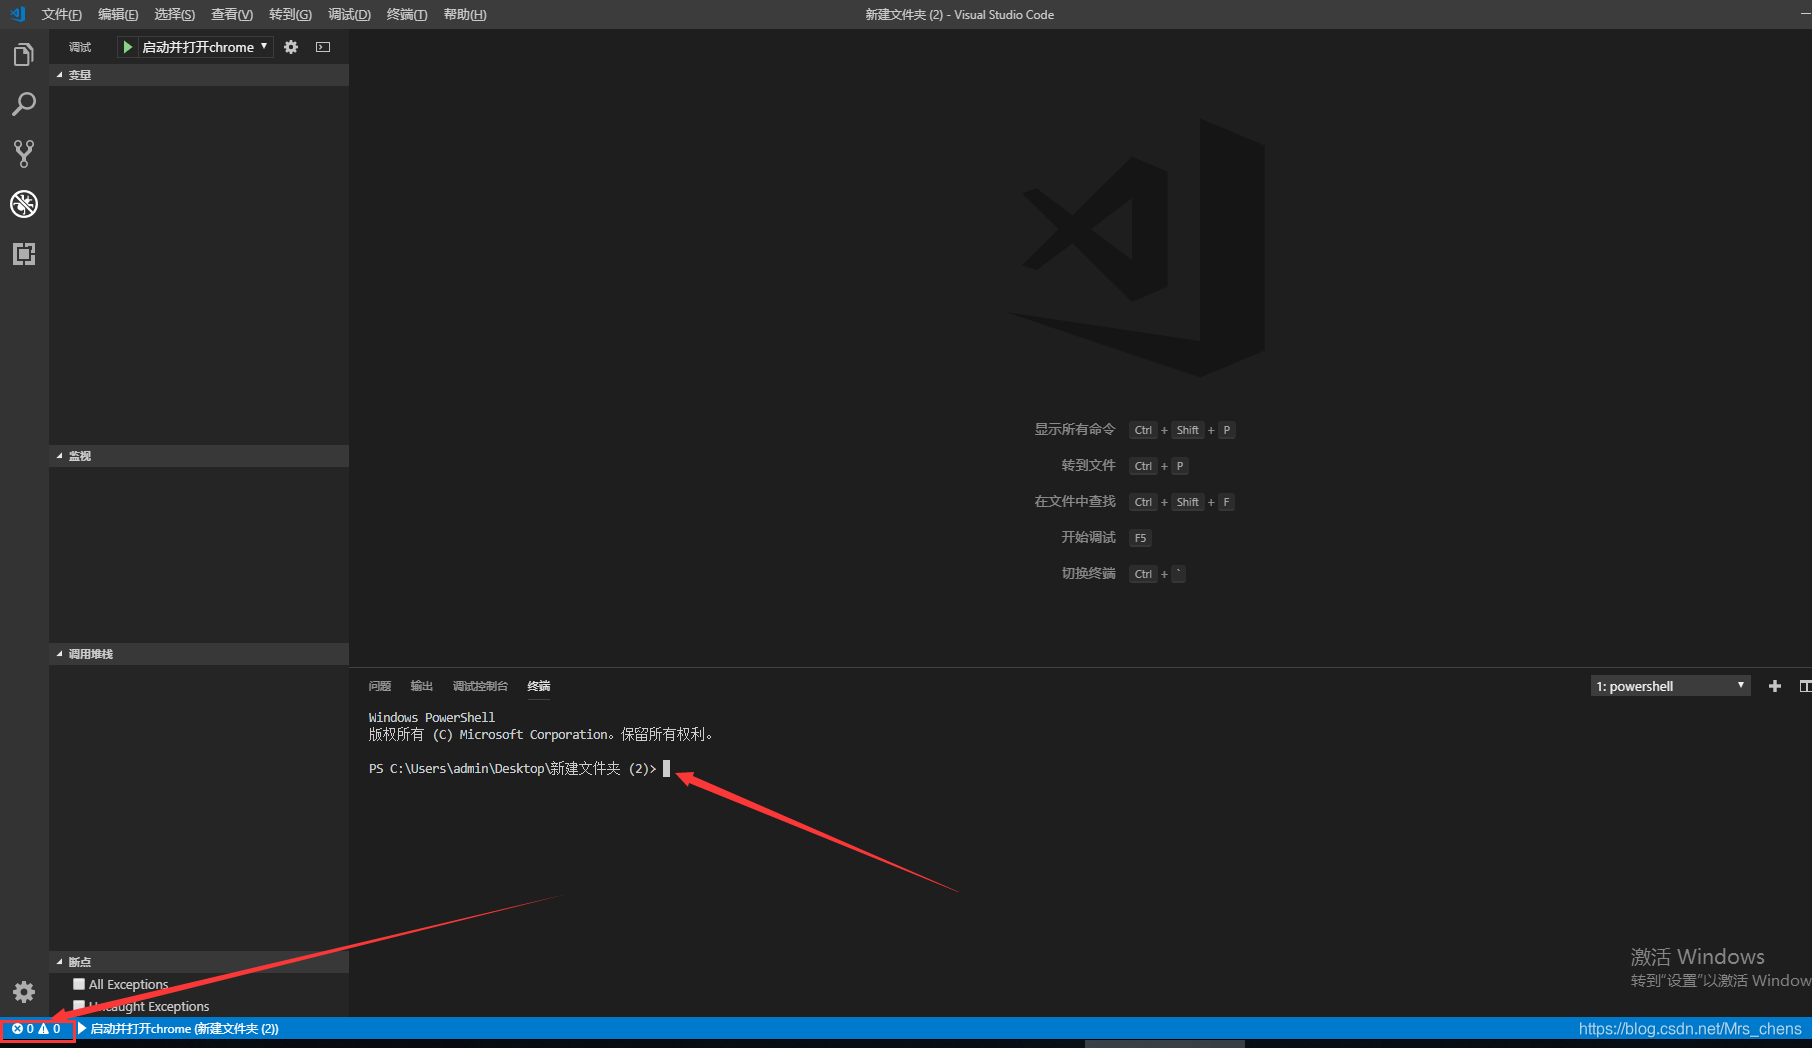The width and height of the screenshot is (1812, 1048).
Task: Add a new terminal with the plus icon
Action: click(1775, 686)
